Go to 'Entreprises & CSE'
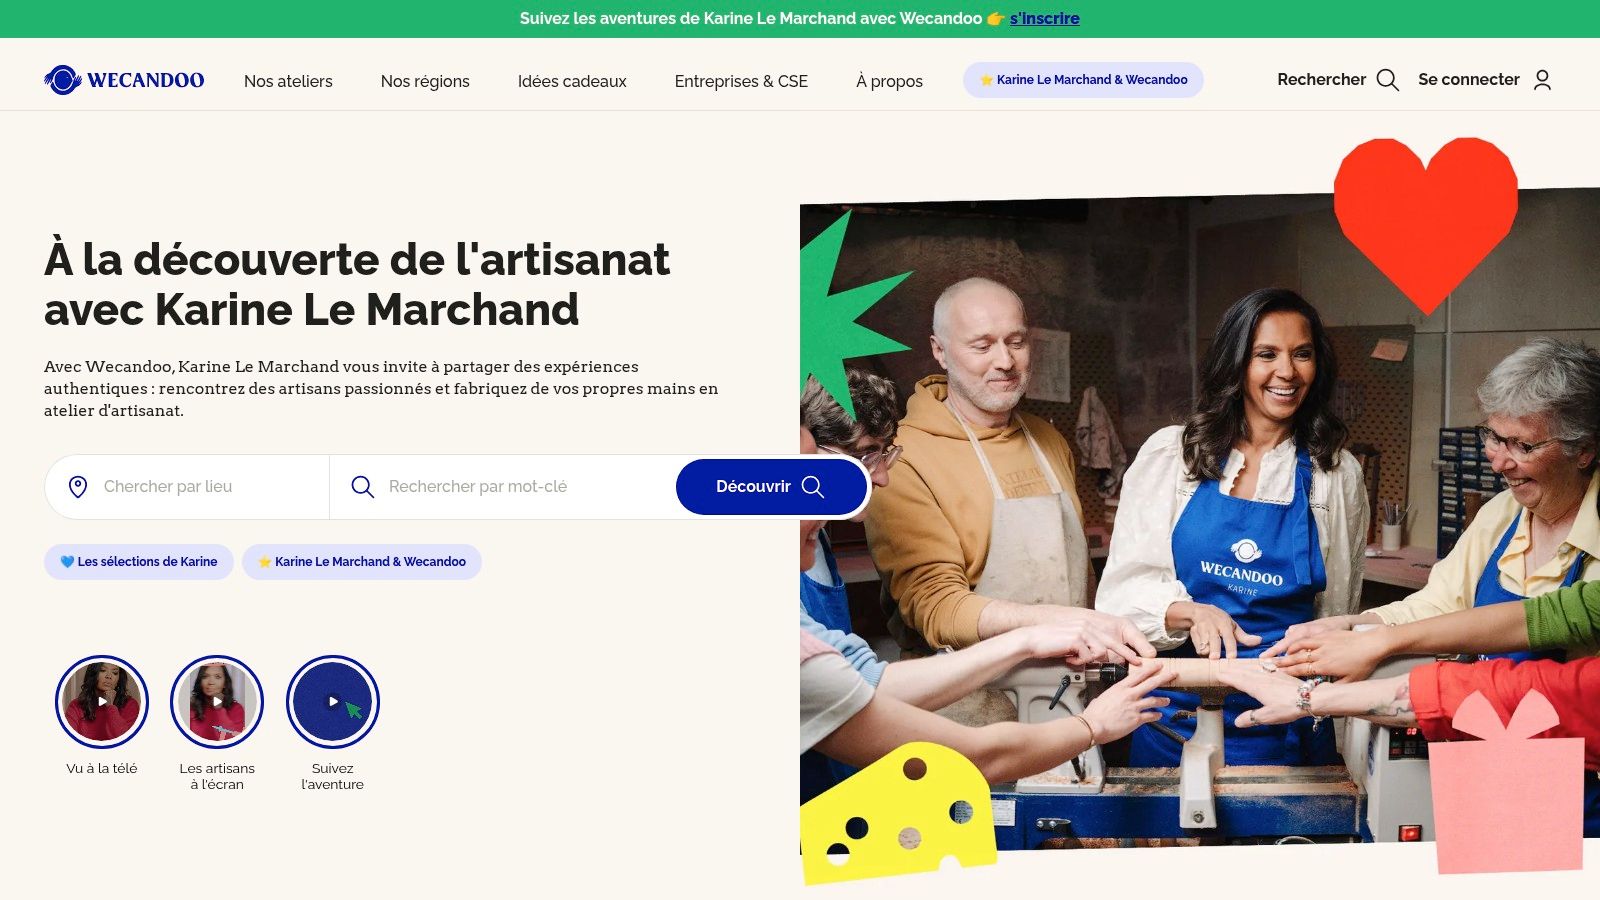This screenshot has height=900, width=1600. click(741, 81)
